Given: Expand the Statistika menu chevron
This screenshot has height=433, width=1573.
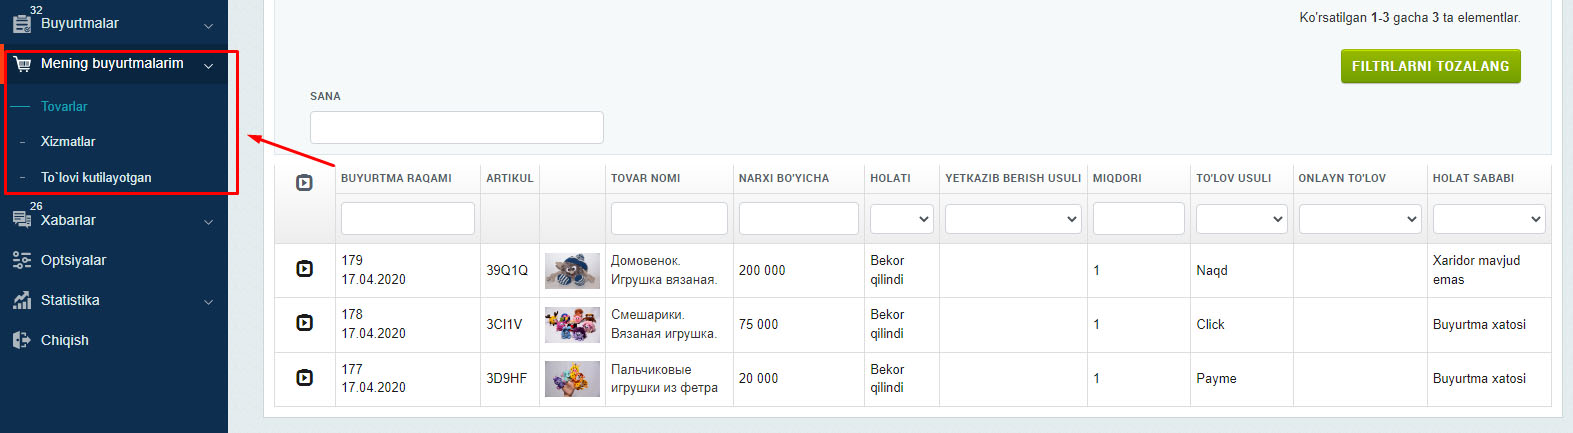Looking at the screenshot, I should (208, 301).
